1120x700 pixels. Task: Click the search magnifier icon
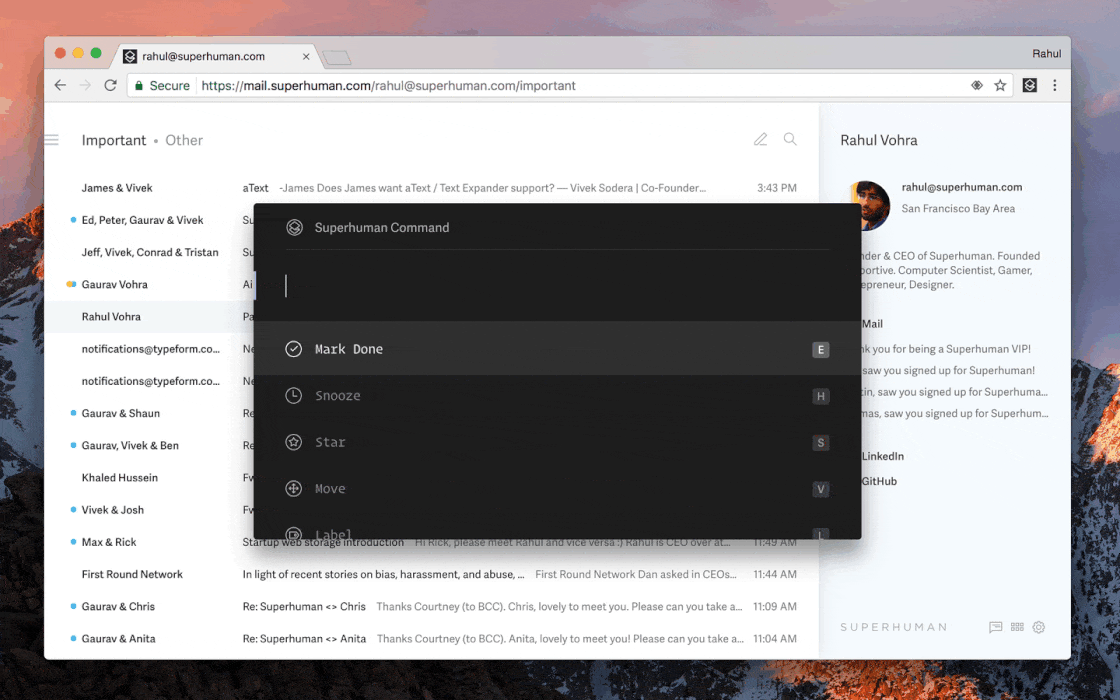point(790,139)
